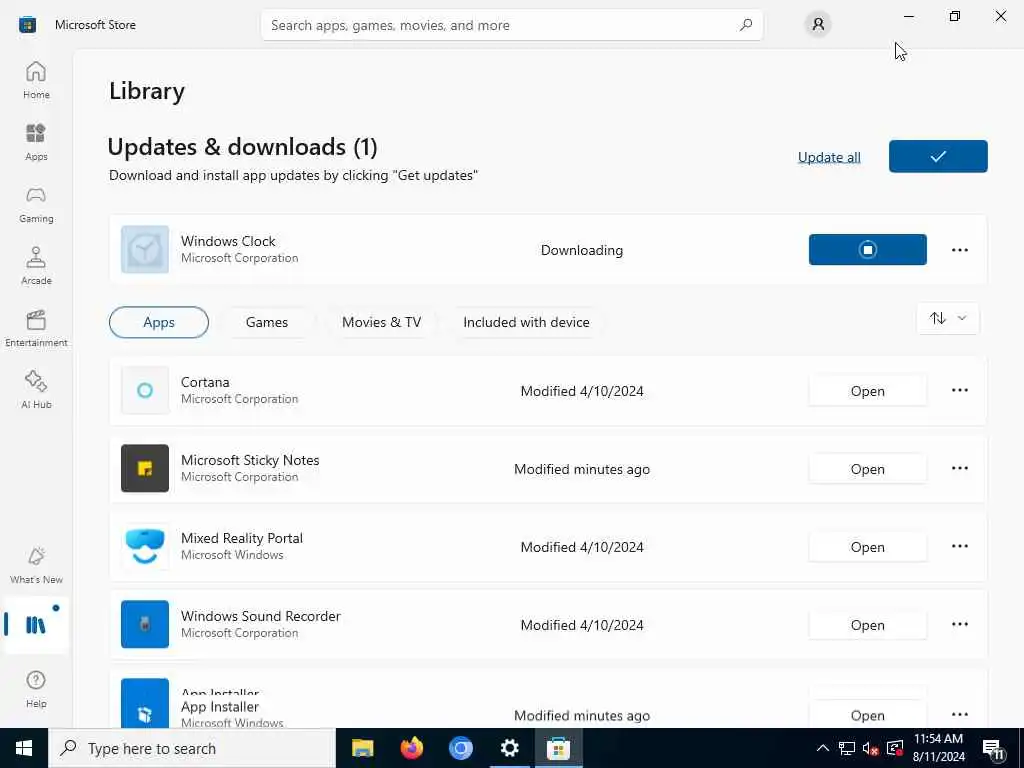This screenshot has height=768, width=1024.
Task: Open Microsoft Sticky Notes app
Action: pyautogui.click(x=867, y=469)
